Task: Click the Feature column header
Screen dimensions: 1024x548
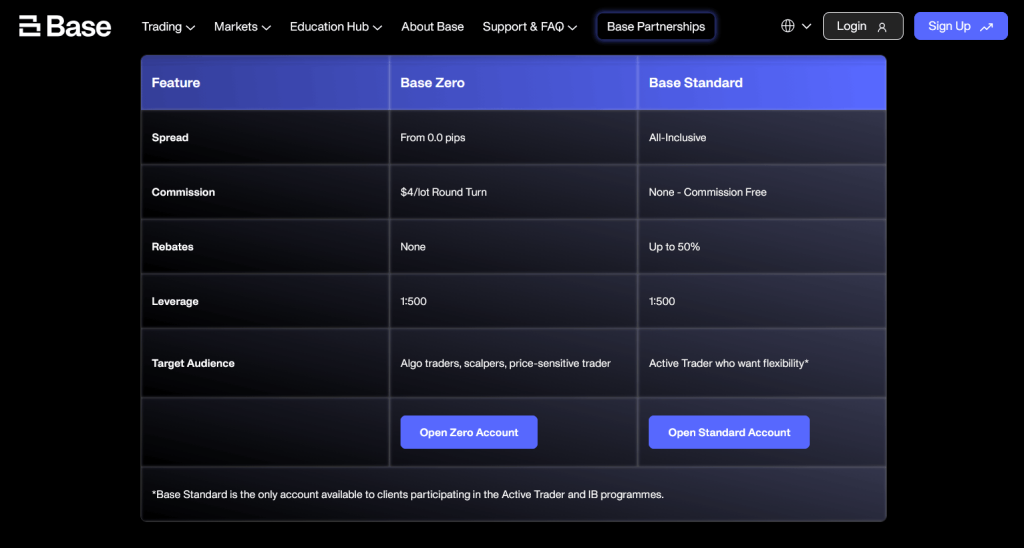Action: pyautogui.click(x=265, y=83)
